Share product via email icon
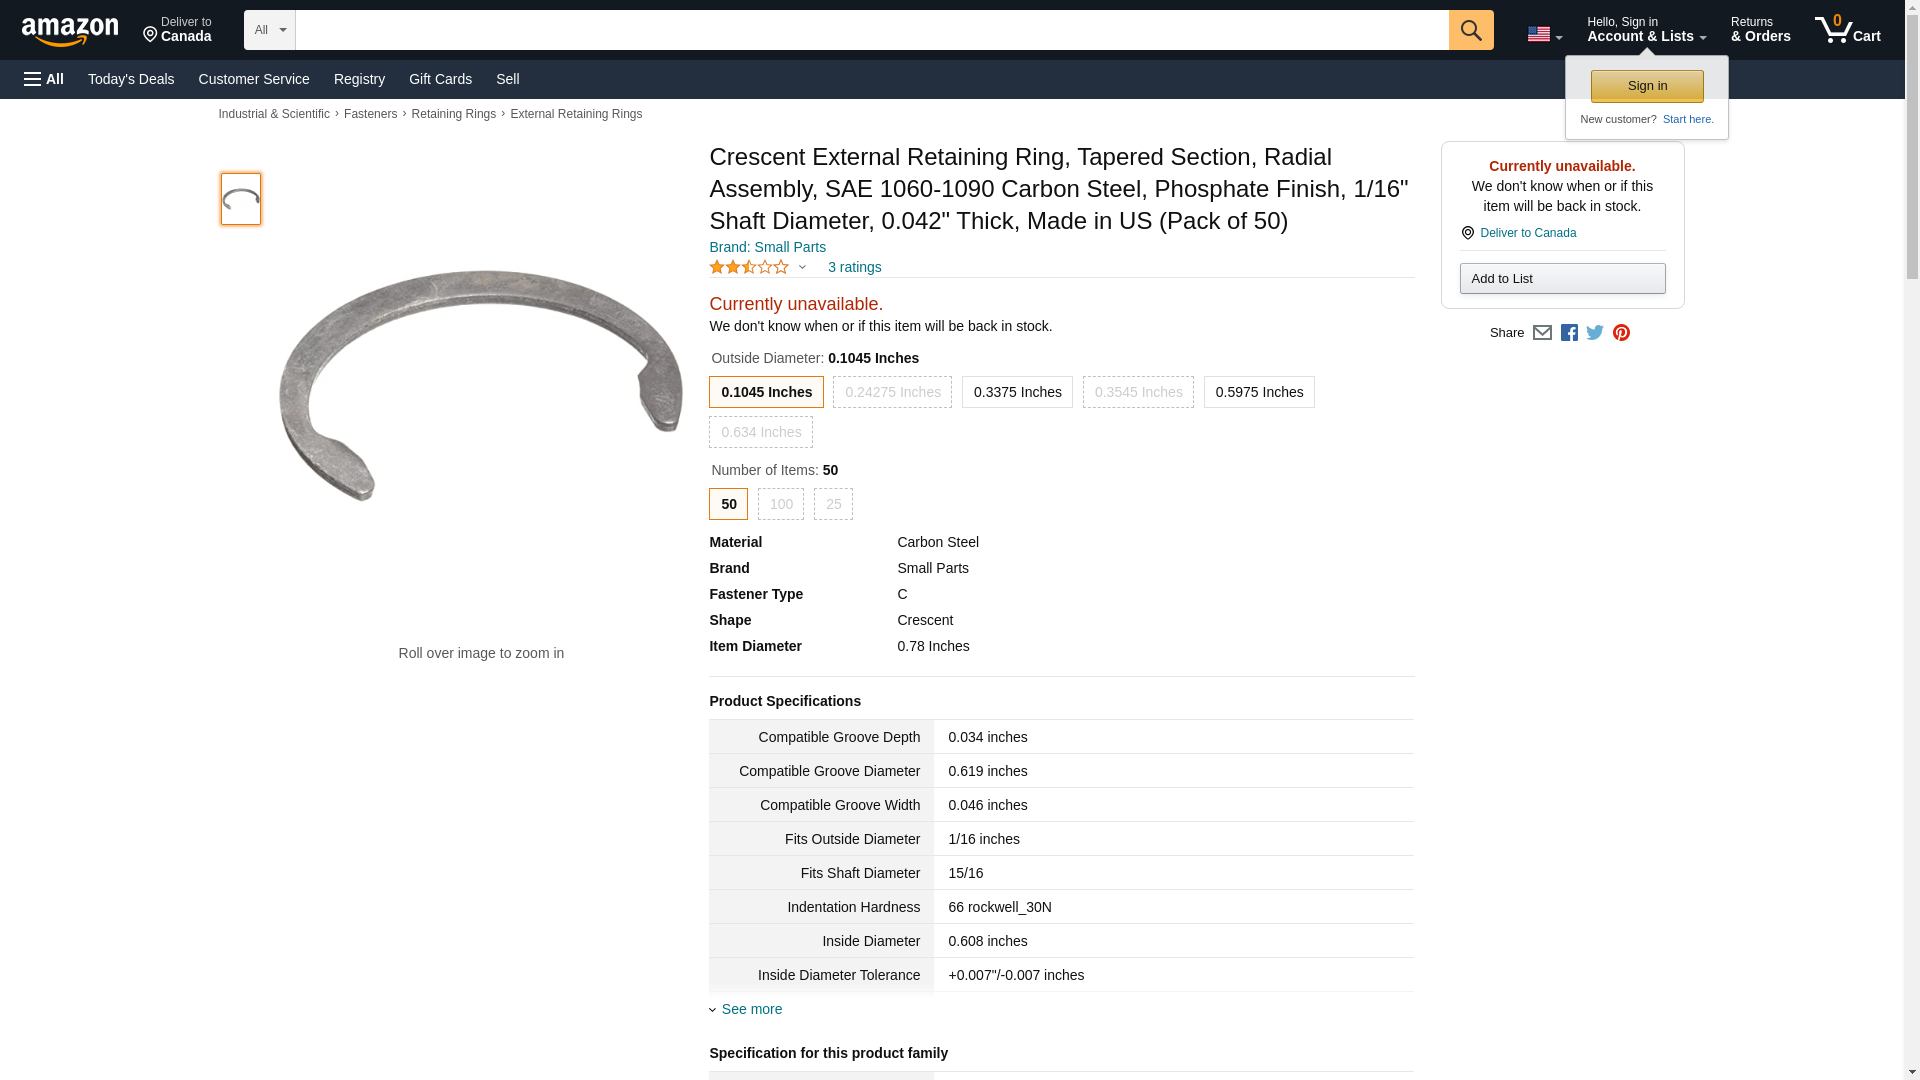Screen dimensions: 1920x1080 [x=1542, y=333]
